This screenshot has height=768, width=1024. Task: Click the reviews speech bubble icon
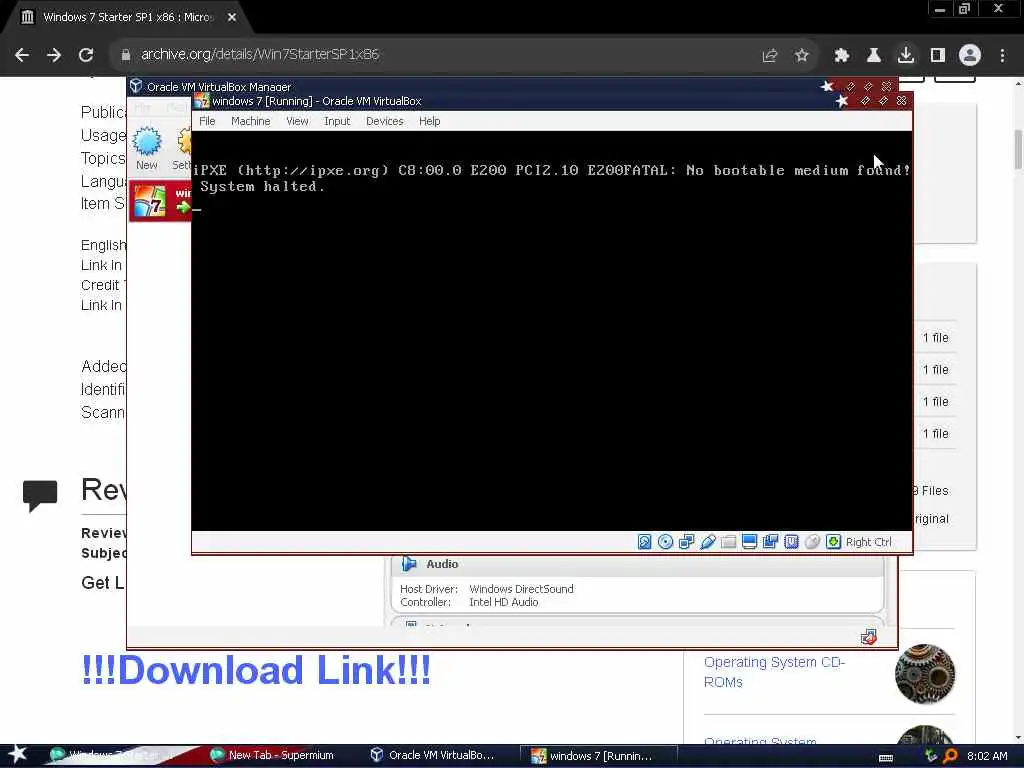(40, 496)
